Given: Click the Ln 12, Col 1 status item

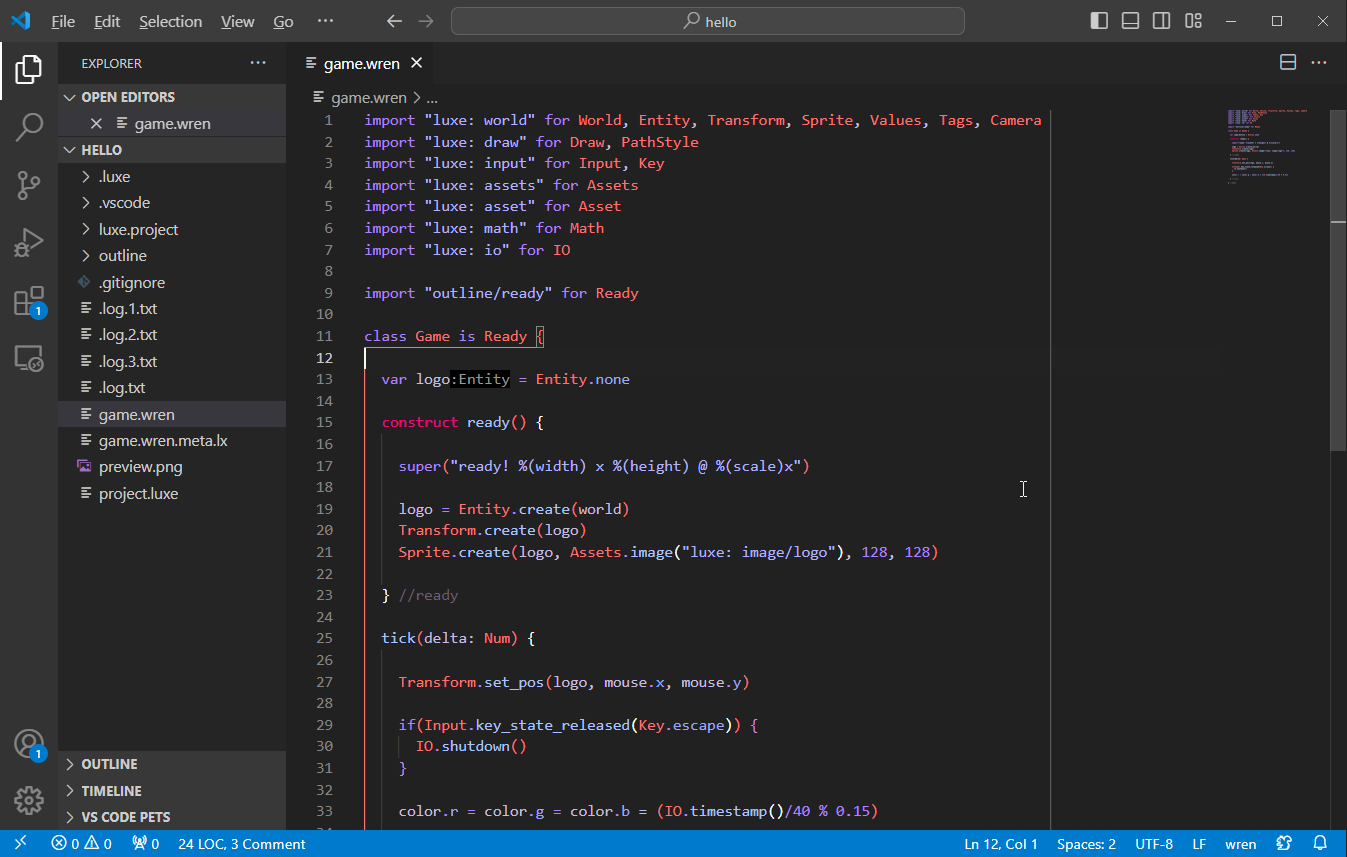Looking at the screenshot, I should click(1001, 844).
